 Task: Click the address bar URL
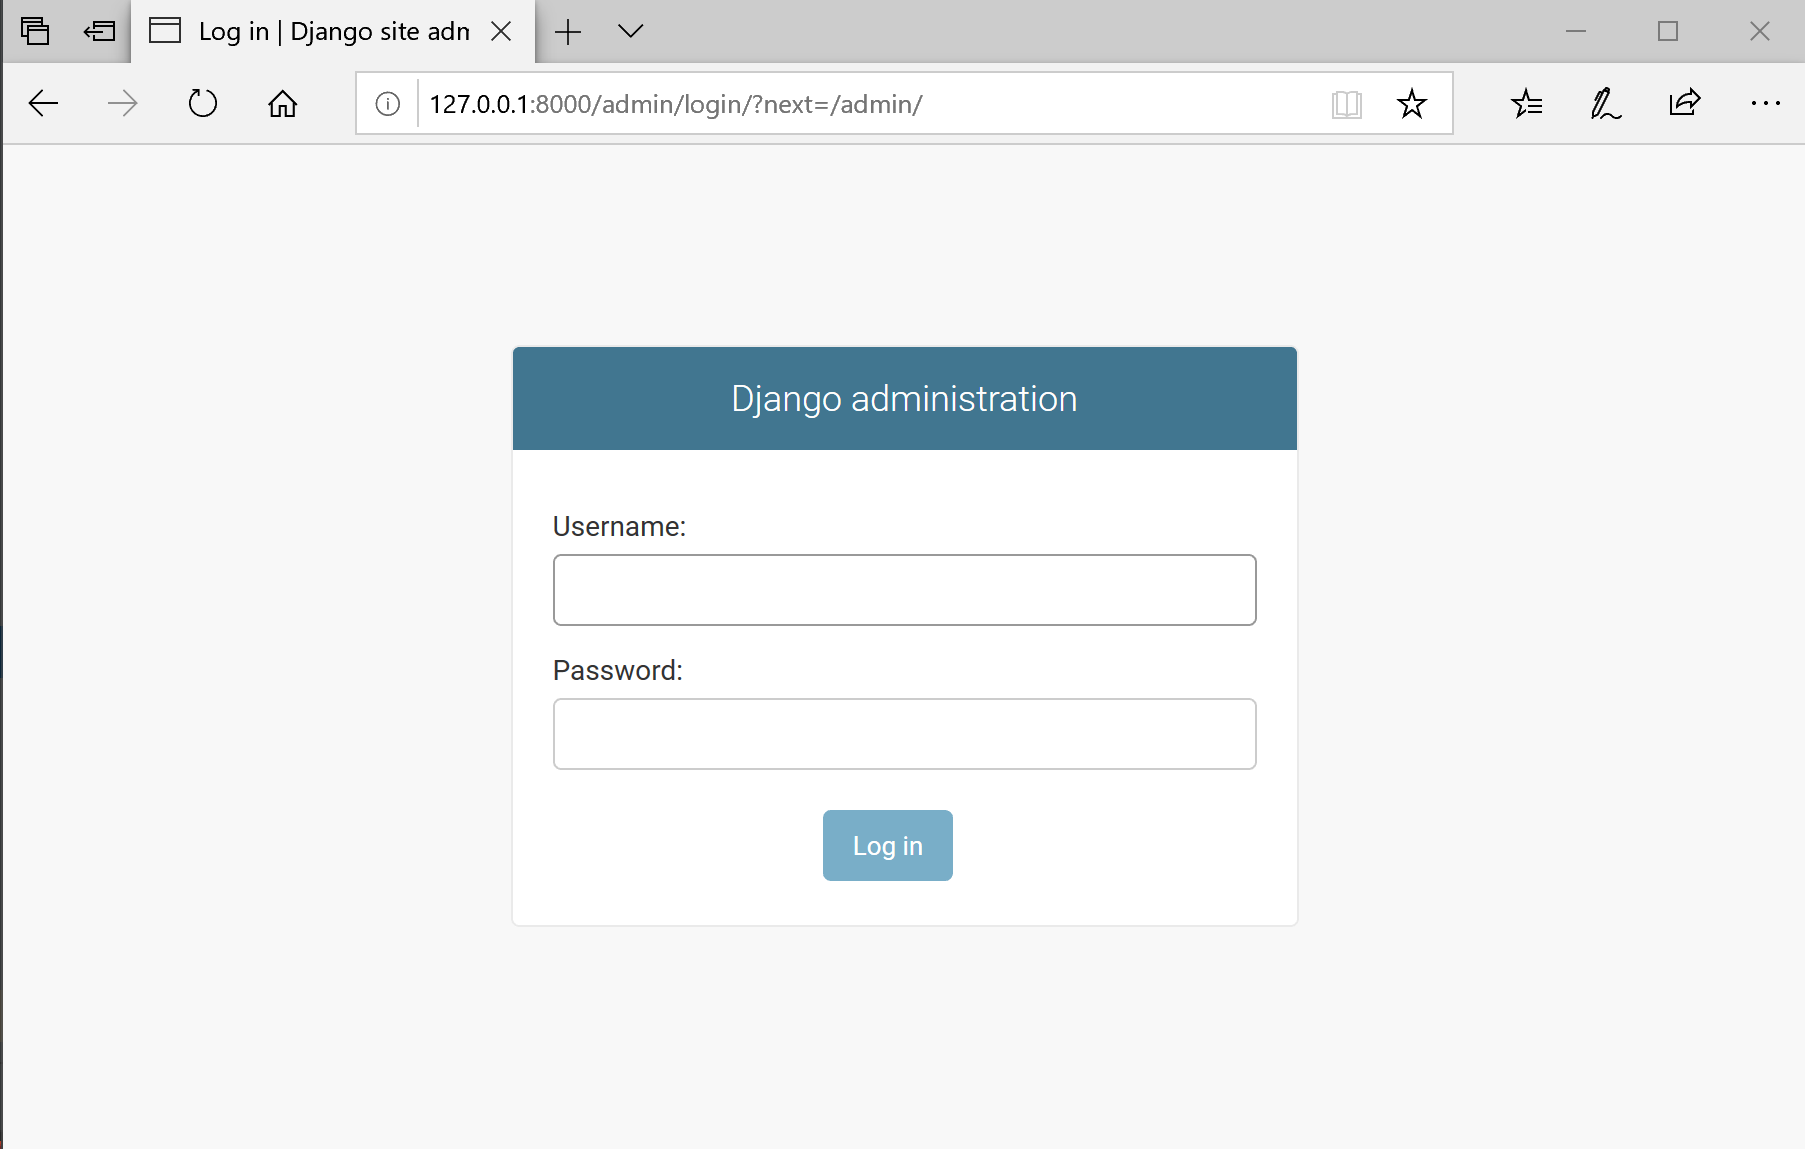pyautogui.click(x=676, y=104)
